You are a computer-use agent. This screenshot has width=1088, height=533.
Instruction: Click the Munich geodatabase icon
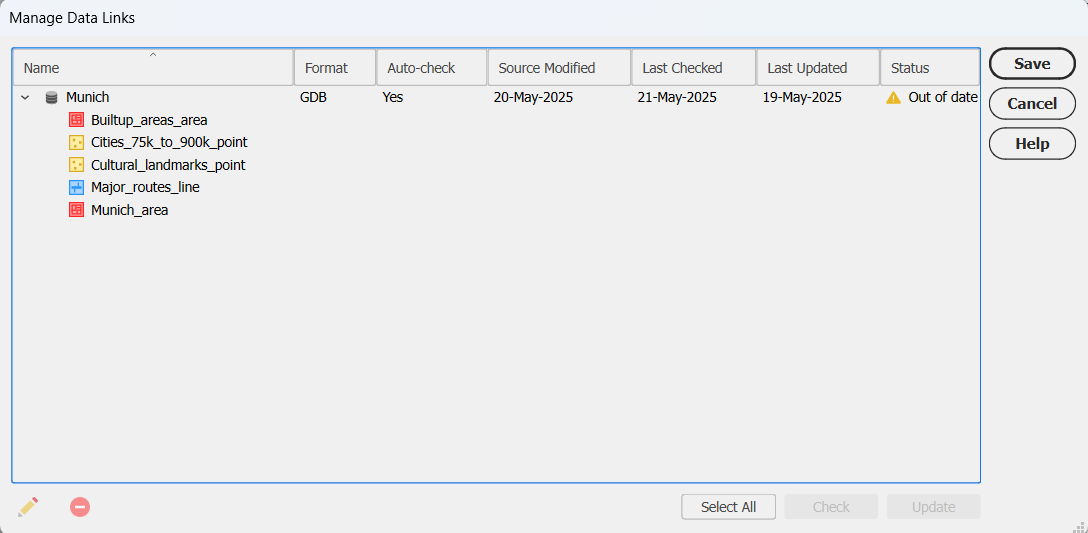coord(51,98)
